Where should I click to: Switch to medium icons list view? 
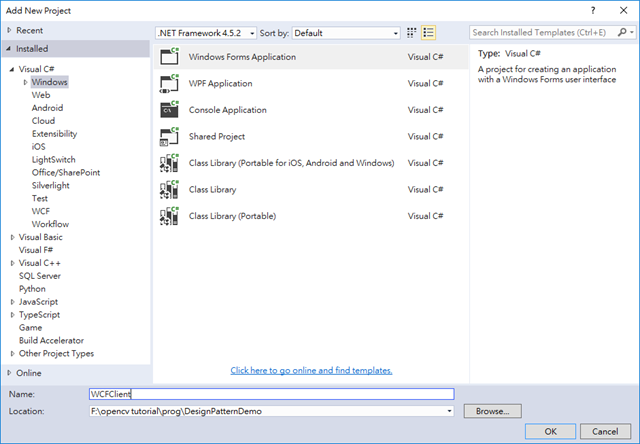pos(428,33)
